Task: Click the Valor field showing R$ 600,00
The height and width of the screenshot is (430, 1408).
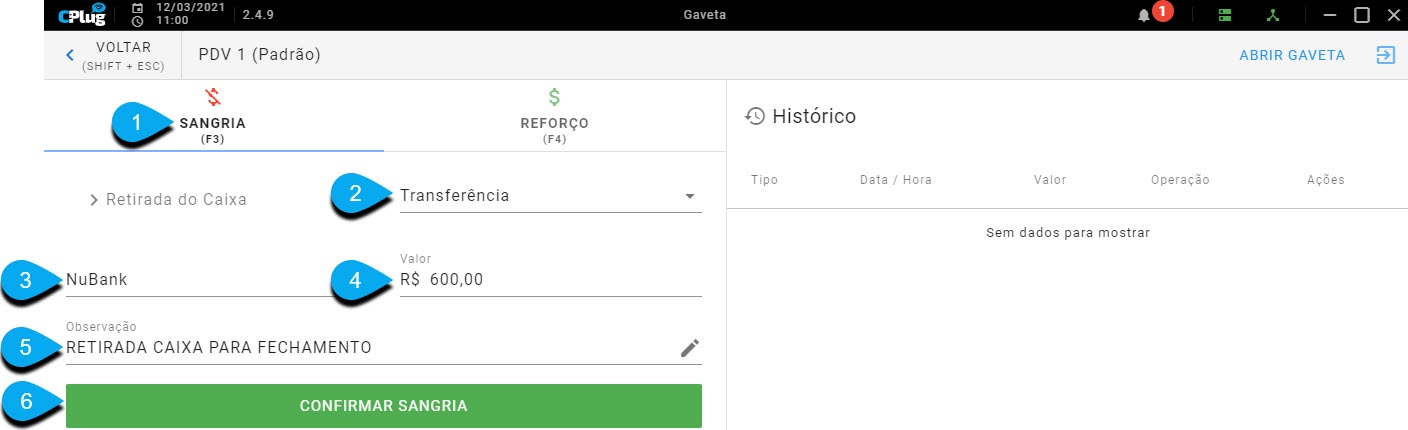Action: pyautogui.click(x=550, y=280)
